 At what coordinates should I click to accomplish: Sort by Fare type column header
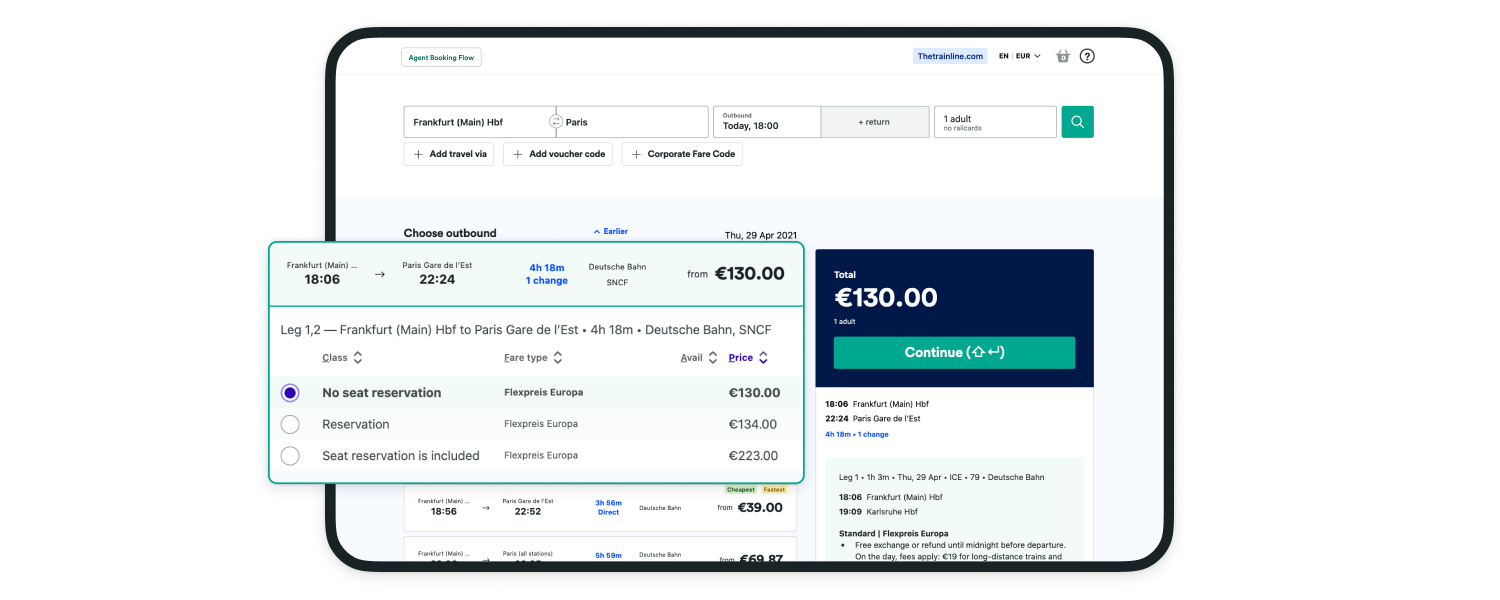pyautogui.click(x=525, y=358)
